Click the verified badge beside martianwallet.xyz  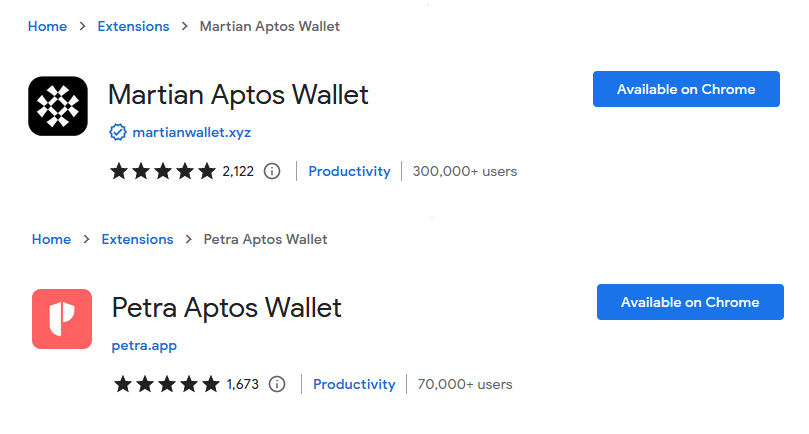click(x=118, y=132)
